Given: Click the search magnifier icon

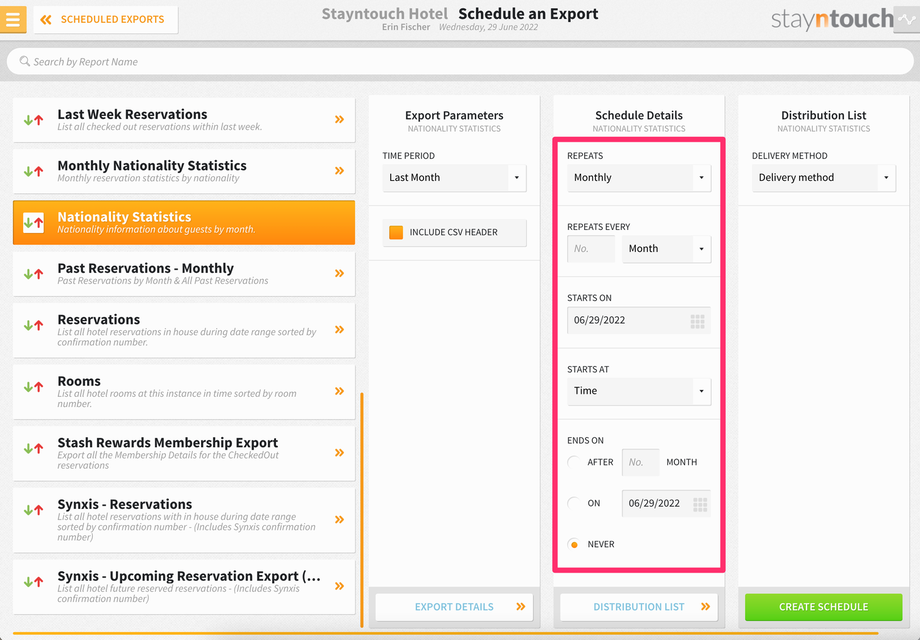Looking at the screenshot, I should (25, 61).
